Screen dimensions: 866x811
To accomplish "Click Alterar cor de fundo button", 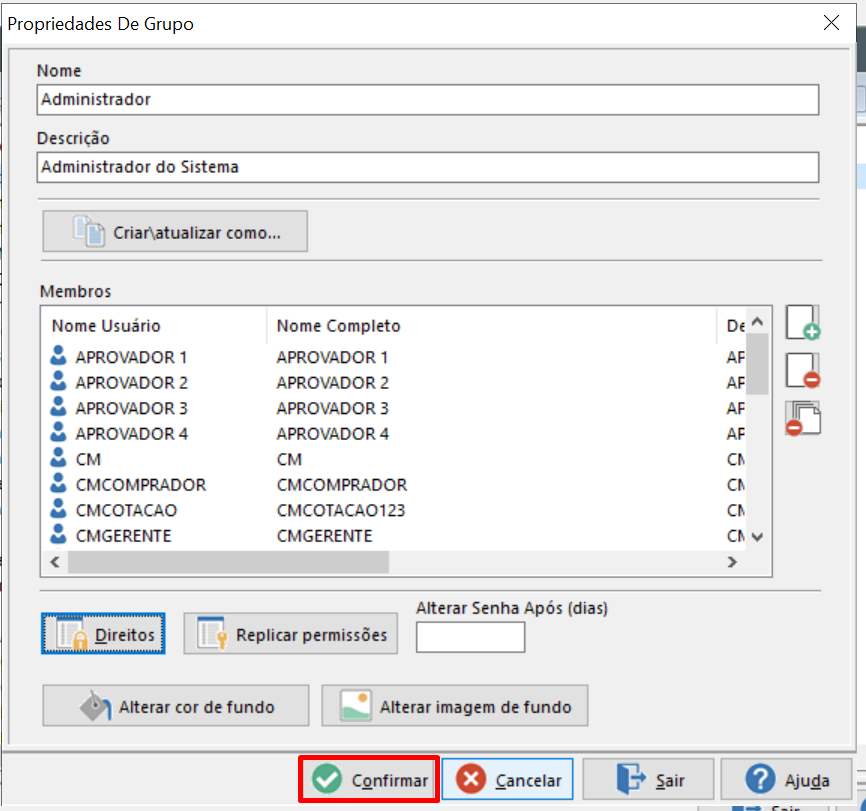I will (x=176, y=706).
